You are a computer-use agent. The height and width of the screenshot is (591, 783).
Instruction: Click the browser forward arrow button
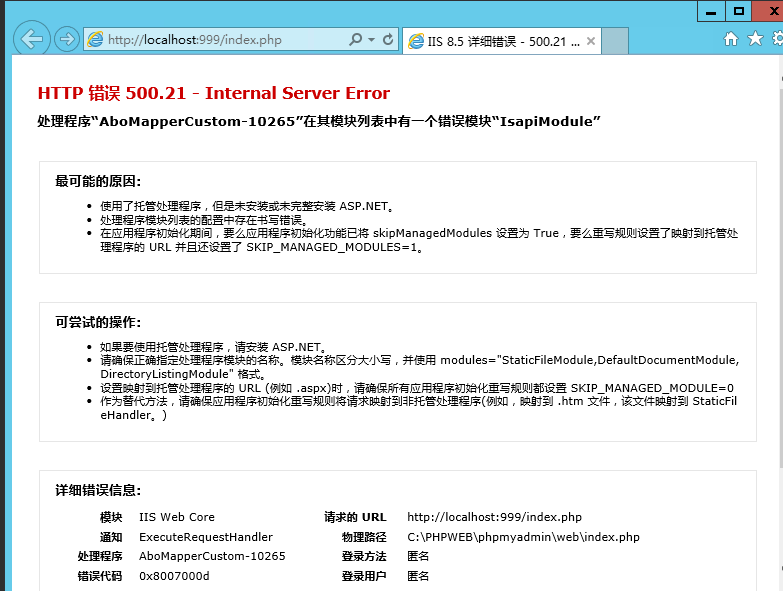point(67,39)
